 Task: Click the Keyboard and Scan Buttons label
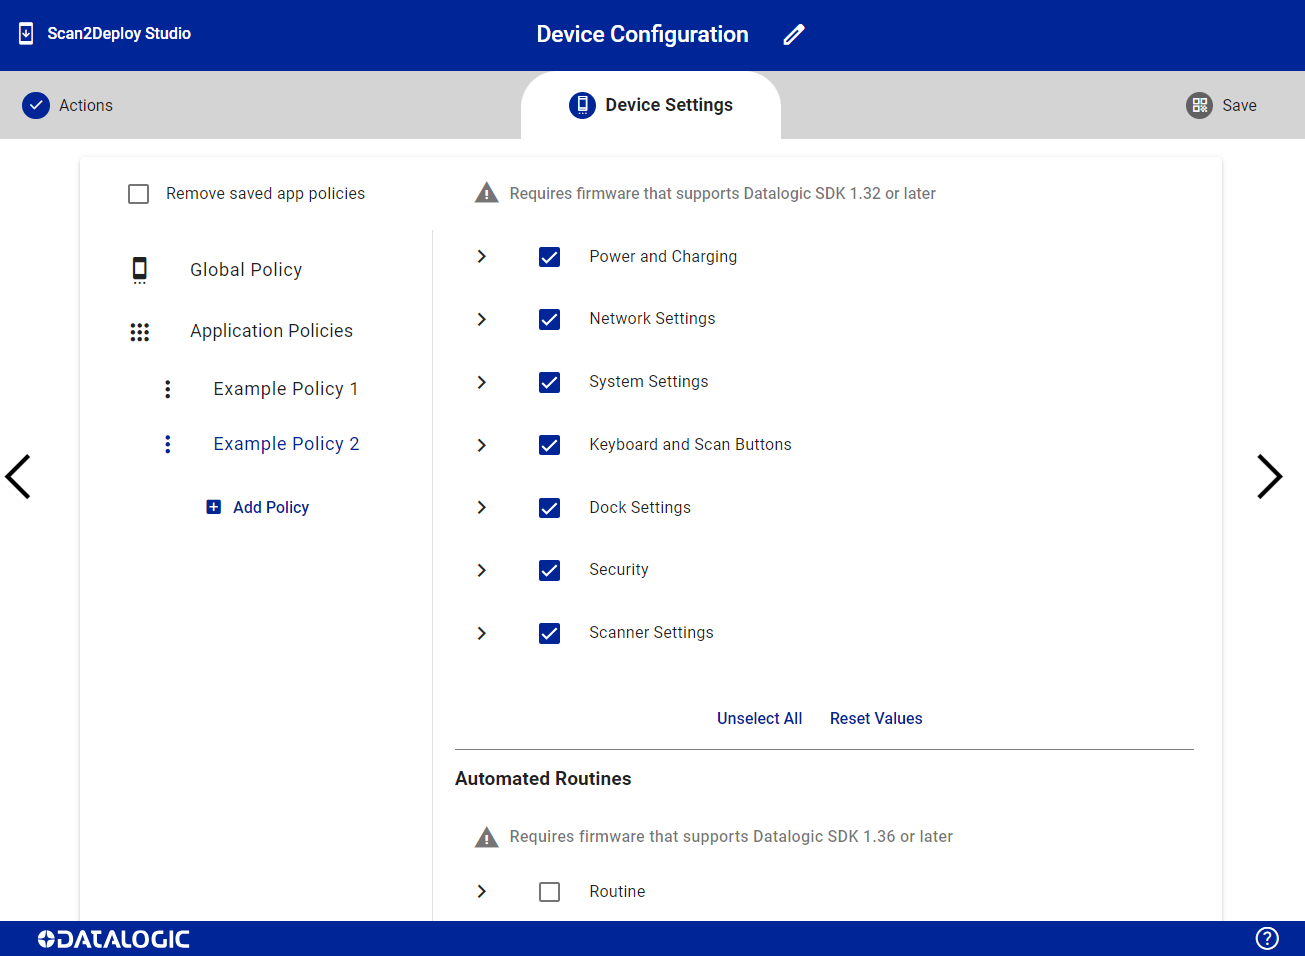(690, 445)
